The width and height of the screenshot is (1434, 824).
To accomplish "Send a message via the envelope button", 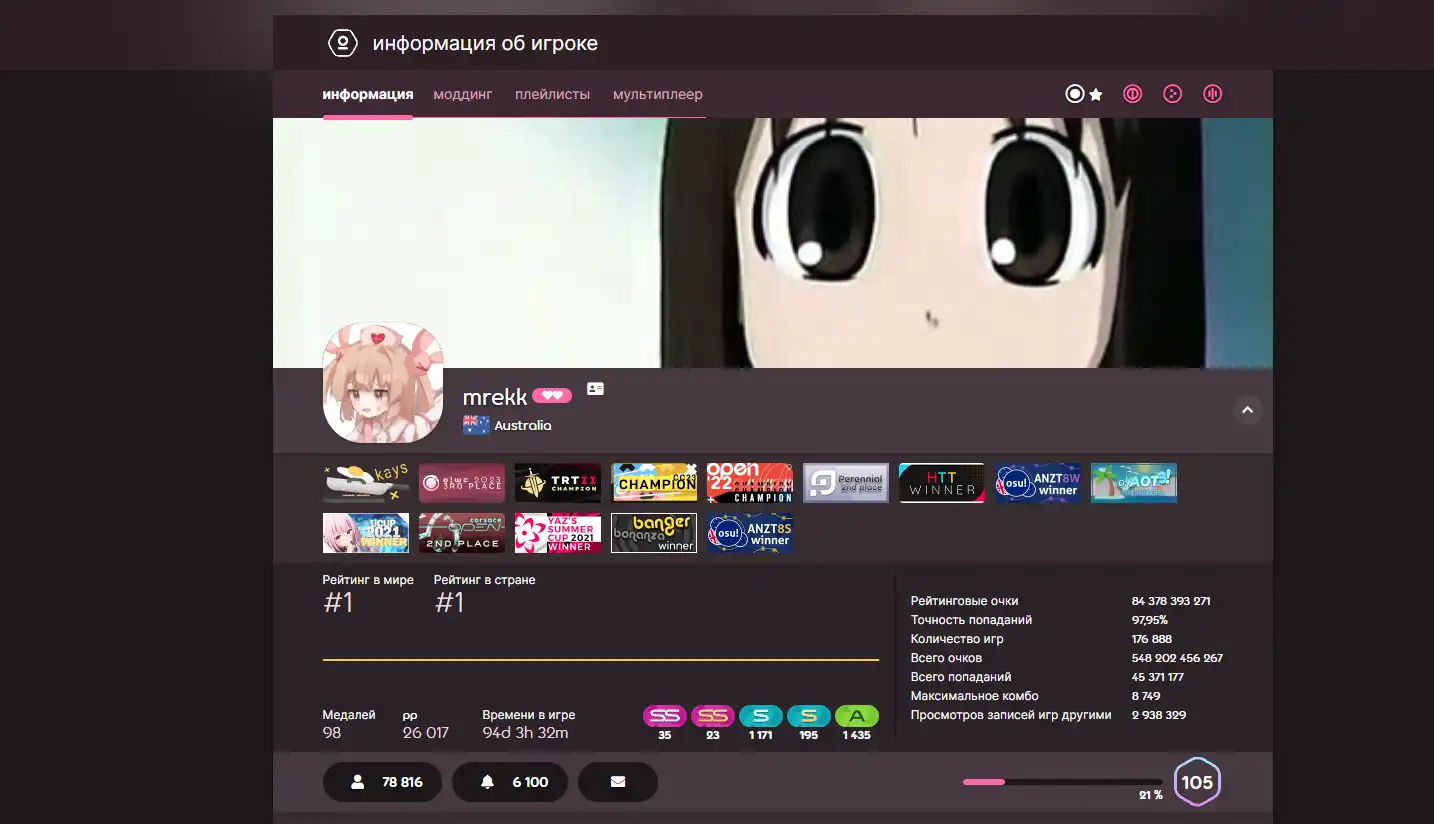I will click(618, 782).
